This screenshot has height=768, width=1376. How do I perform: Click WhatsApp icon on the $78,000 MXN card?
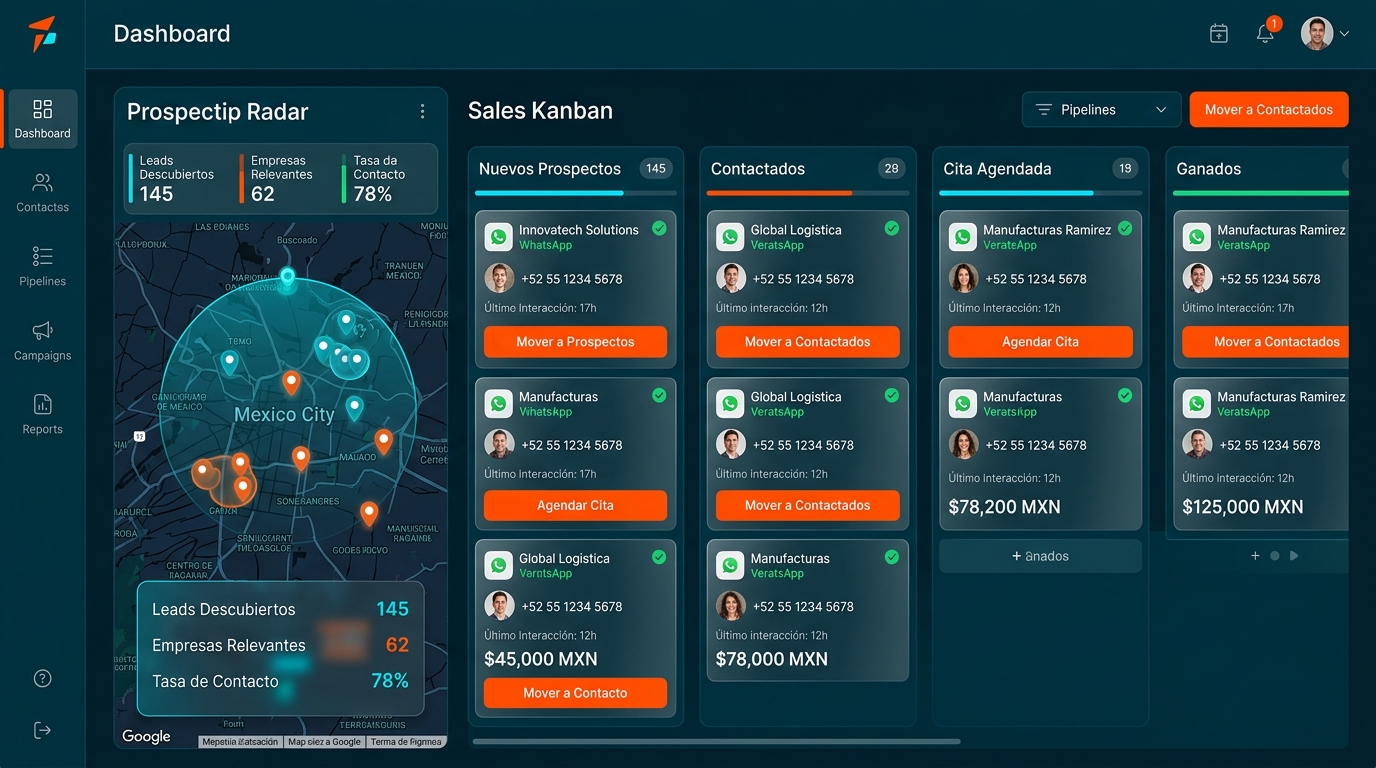730,565
